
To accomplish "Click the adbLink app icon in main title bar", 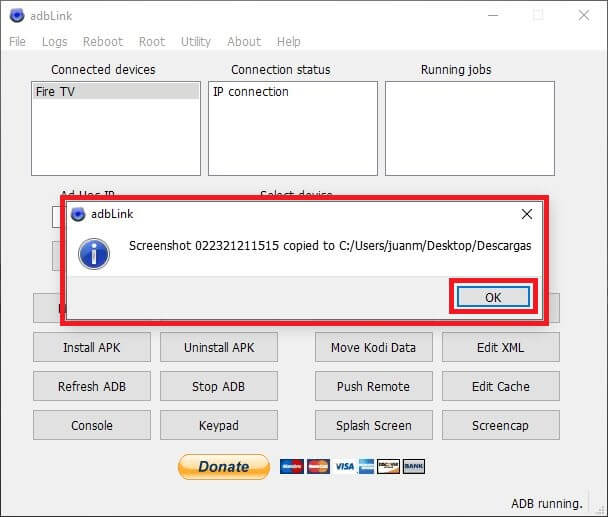I will click(17, 16).
